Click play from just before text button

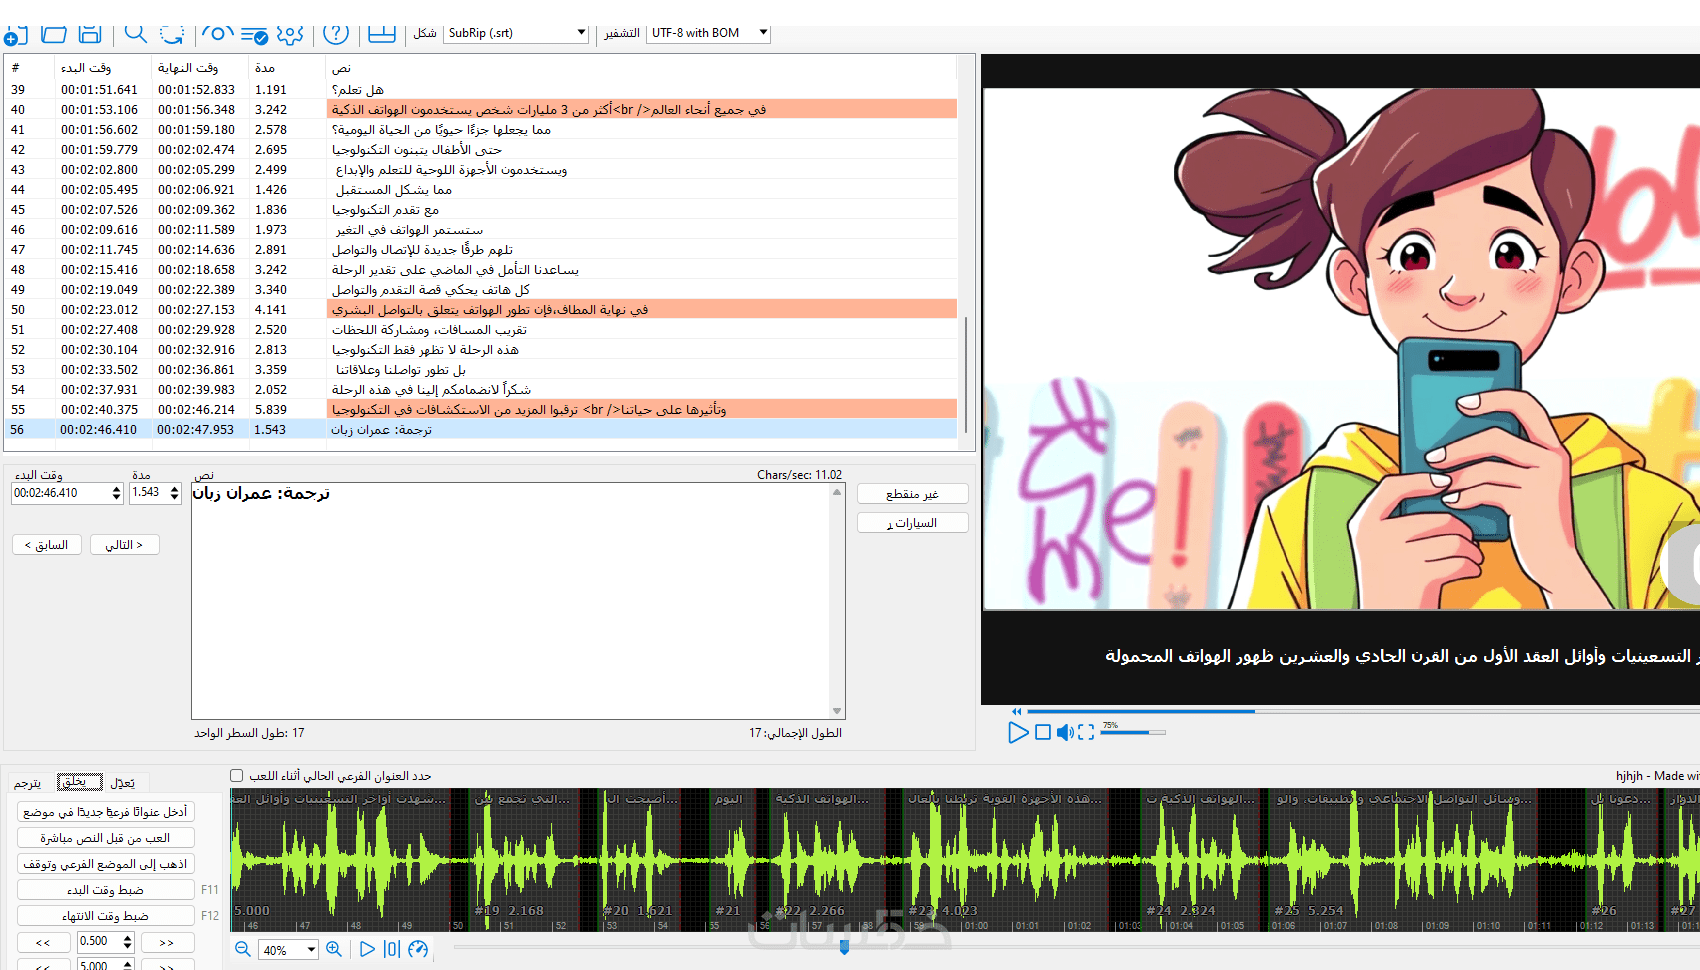[105, 838]
